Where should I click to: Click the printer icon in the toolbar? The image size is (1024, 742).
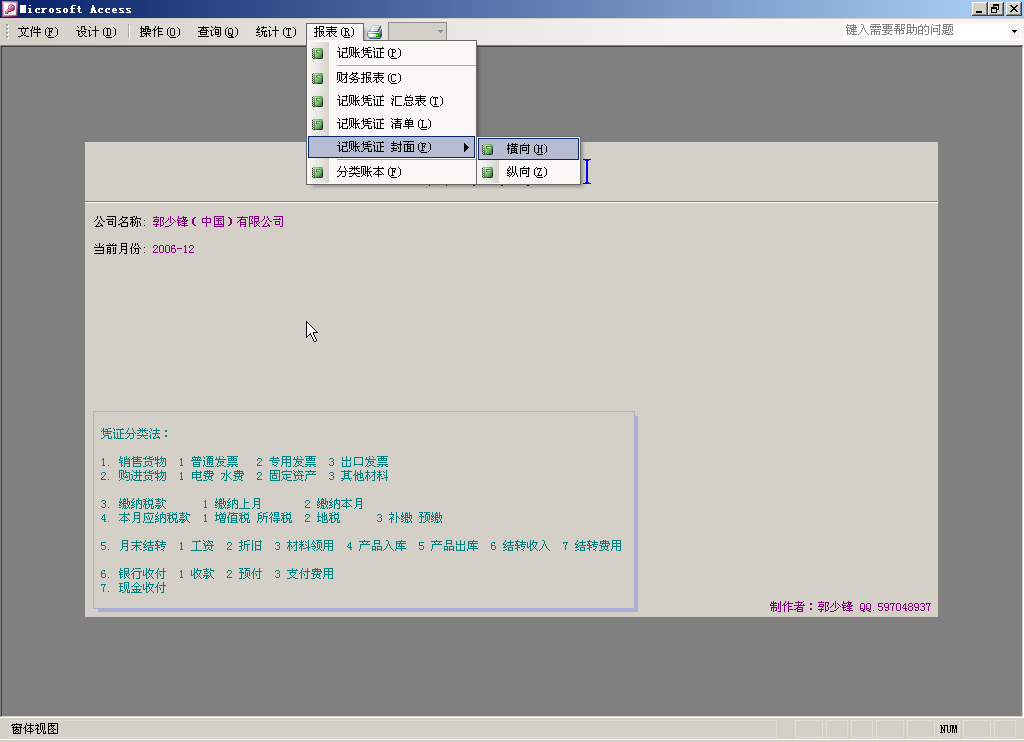pyautogui.click(x=374, y=32)
